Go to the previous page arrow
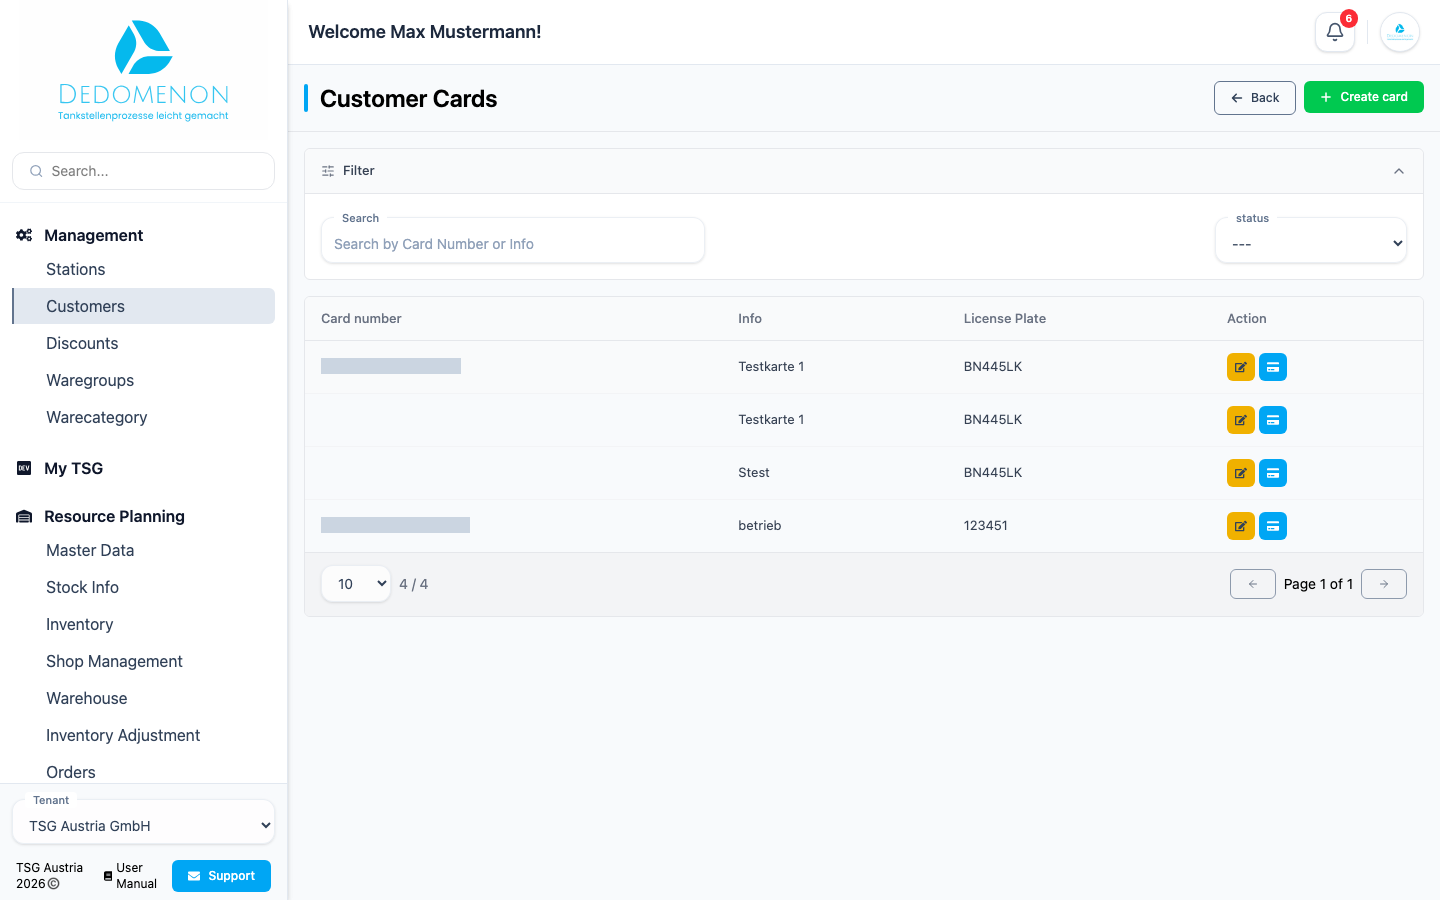 coord(1253,584)
